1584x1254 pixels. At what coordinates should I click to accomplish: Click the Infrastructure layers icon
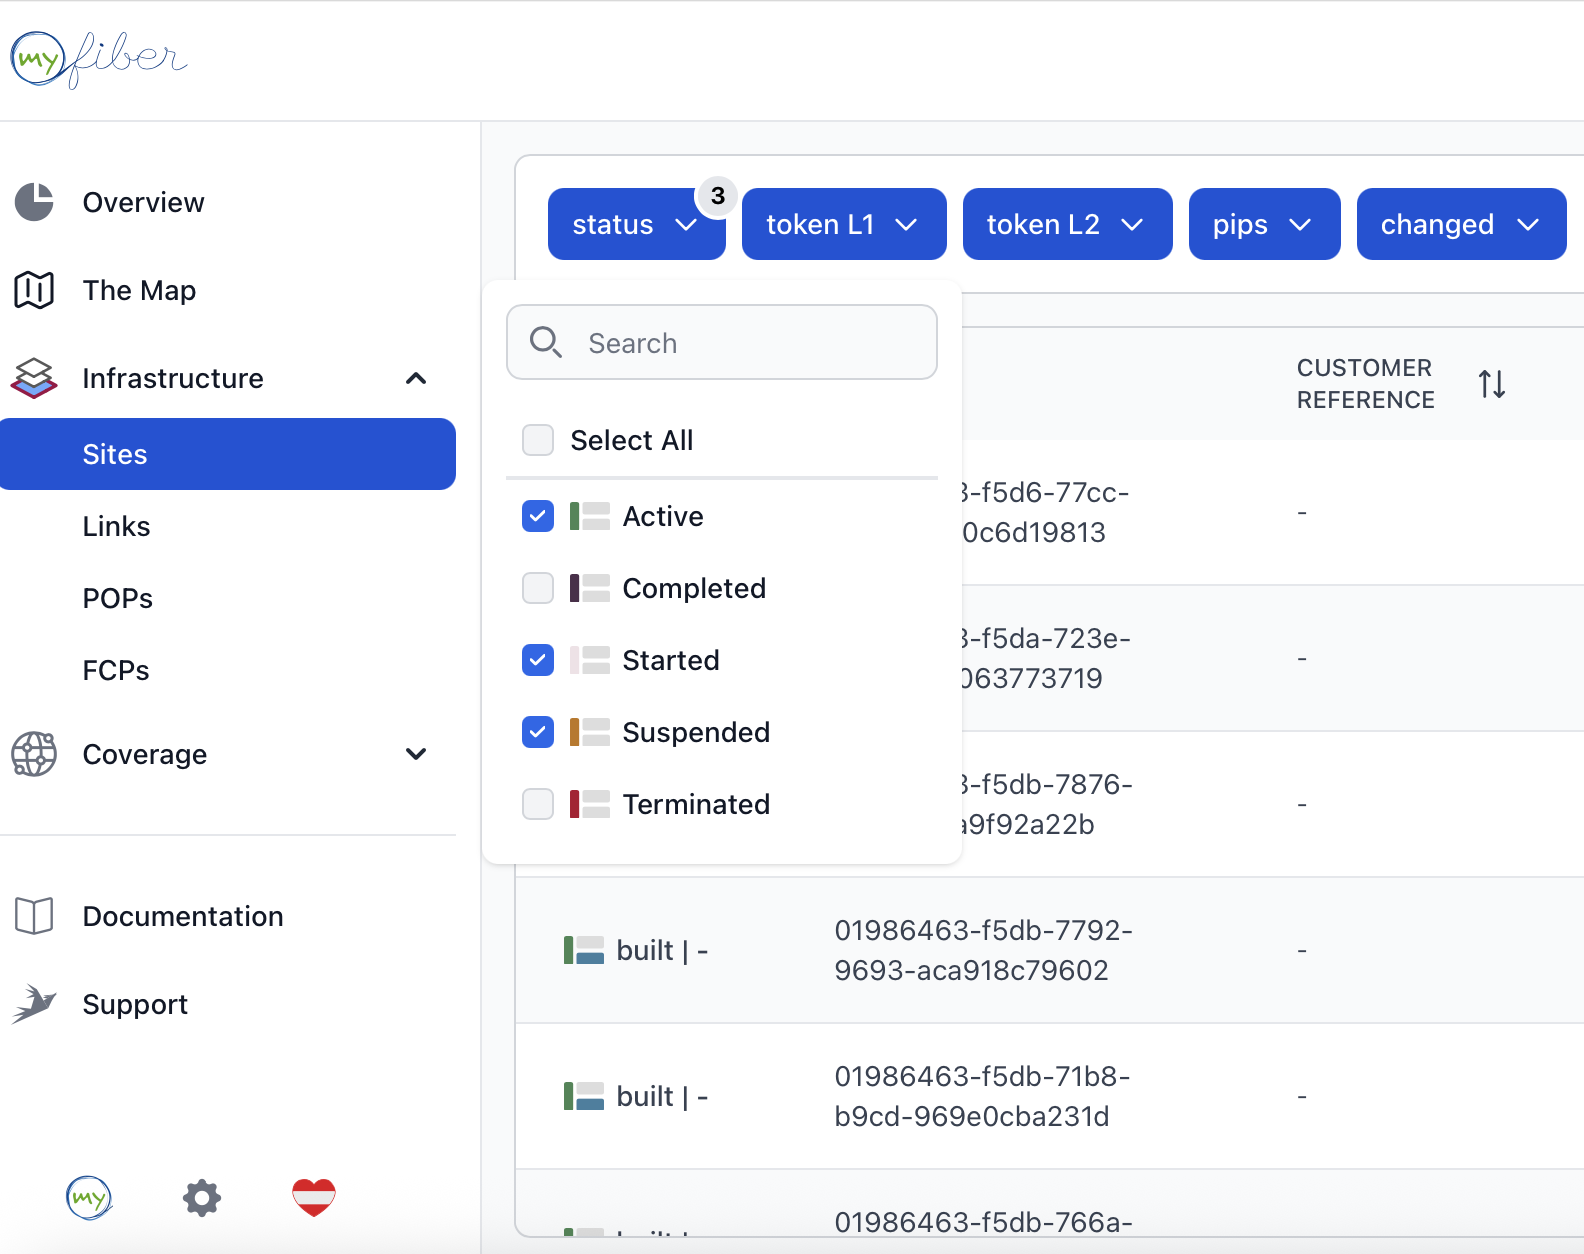click(34, 378)
